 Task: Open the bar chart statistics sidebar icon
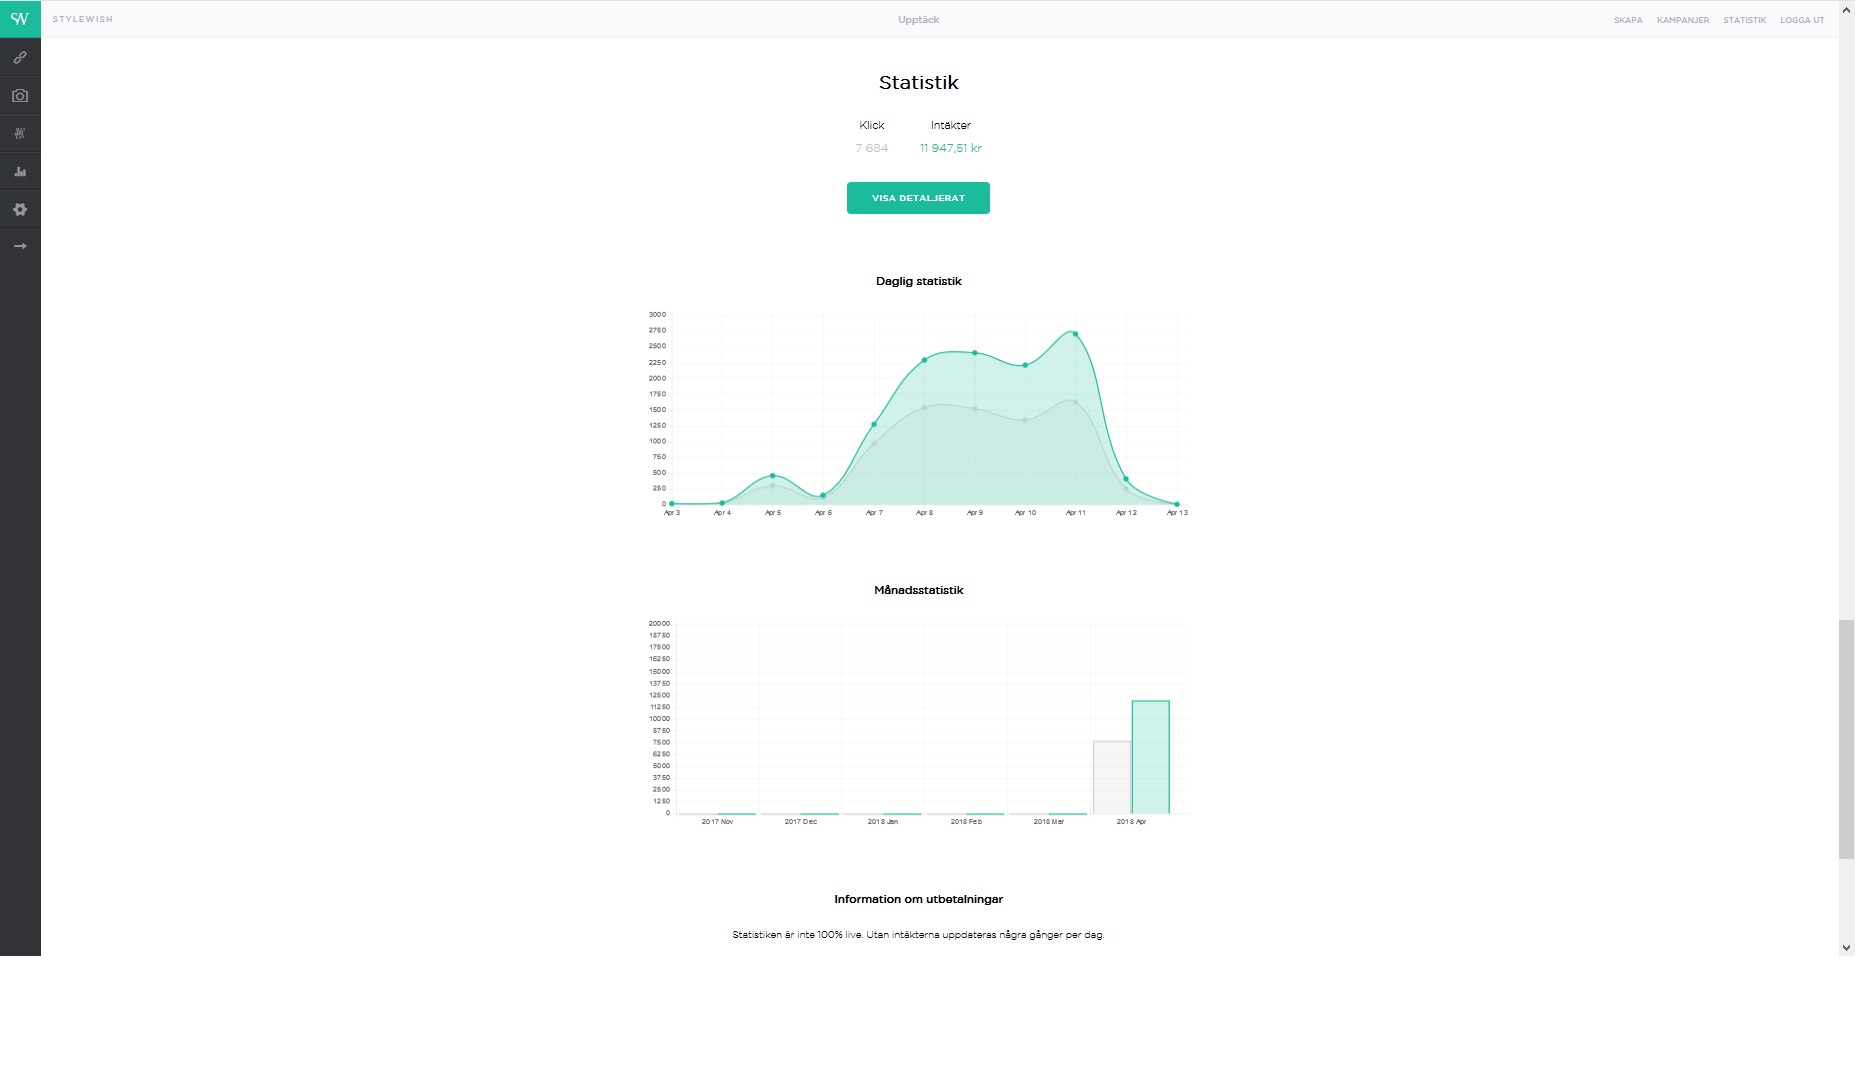click(20, 172)
